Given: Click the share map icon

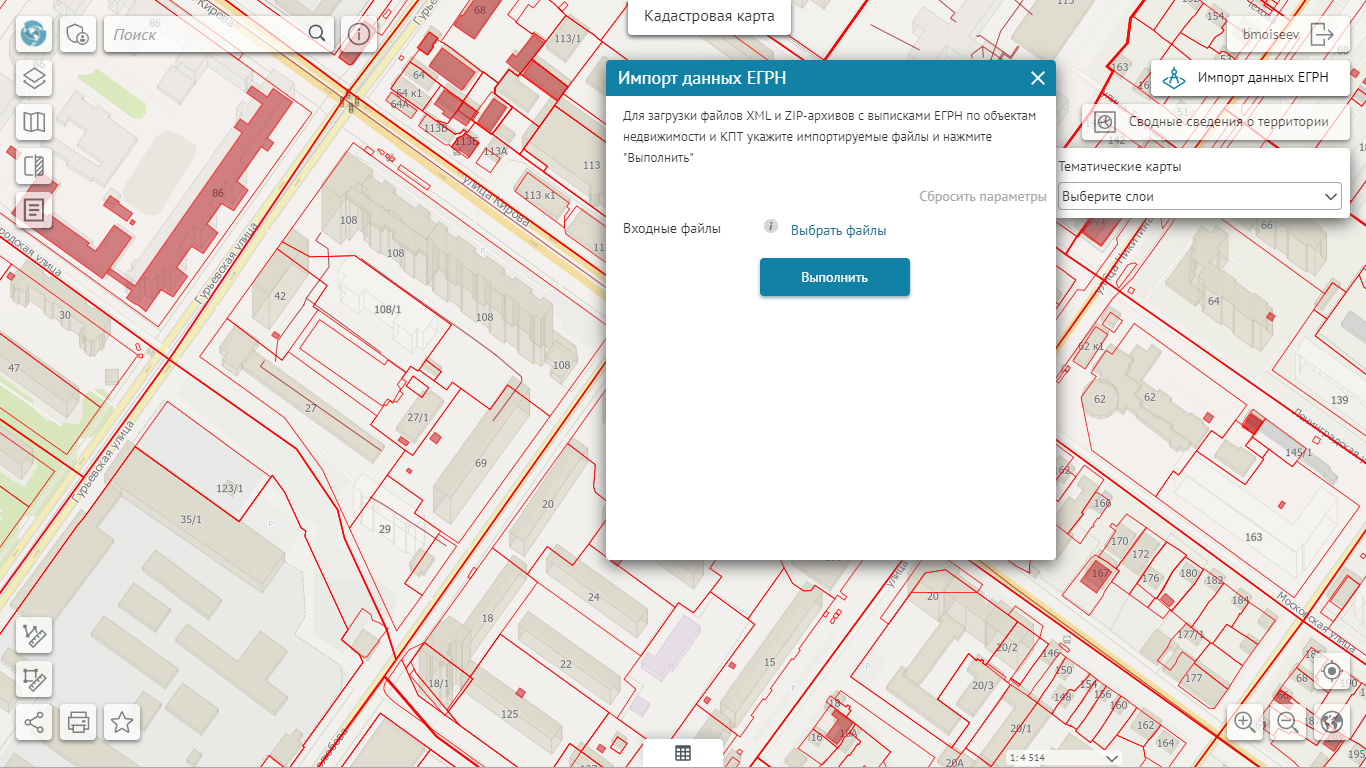Looking at the screenshot, I should [x=34, y=722].
